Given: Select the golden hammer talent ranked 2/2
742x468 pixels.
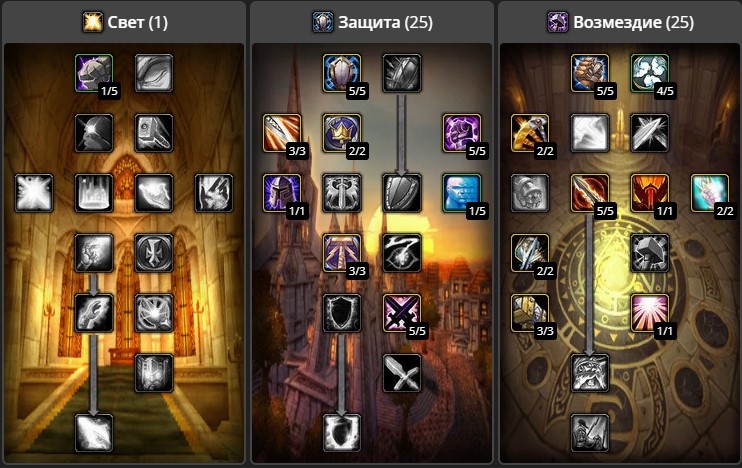Looking at the screenshot, I should coord(530,133).
